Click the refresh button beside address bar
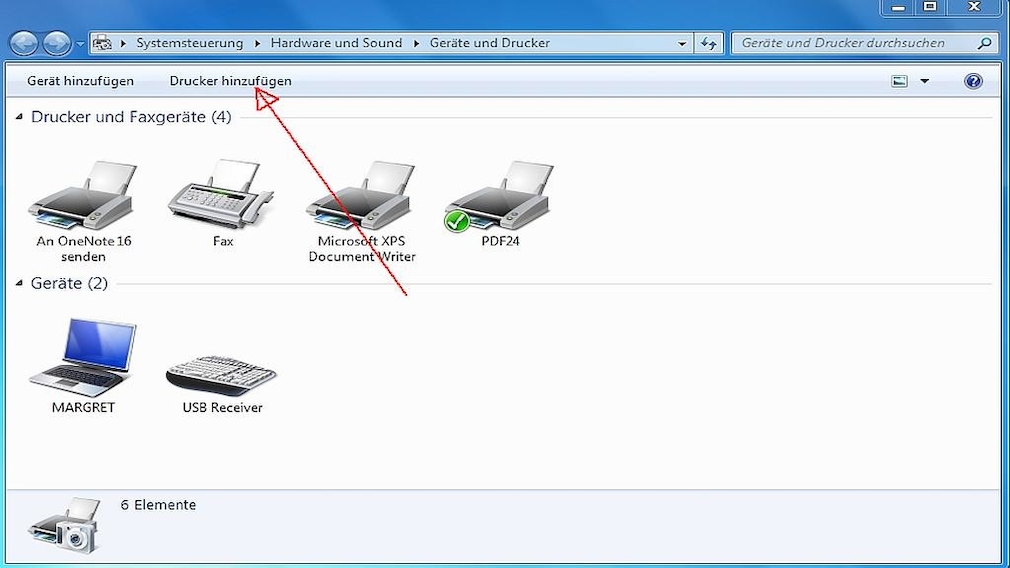The width and height of the screenshot is (1010, 568). pyautogui.click(x=709, y=44)
